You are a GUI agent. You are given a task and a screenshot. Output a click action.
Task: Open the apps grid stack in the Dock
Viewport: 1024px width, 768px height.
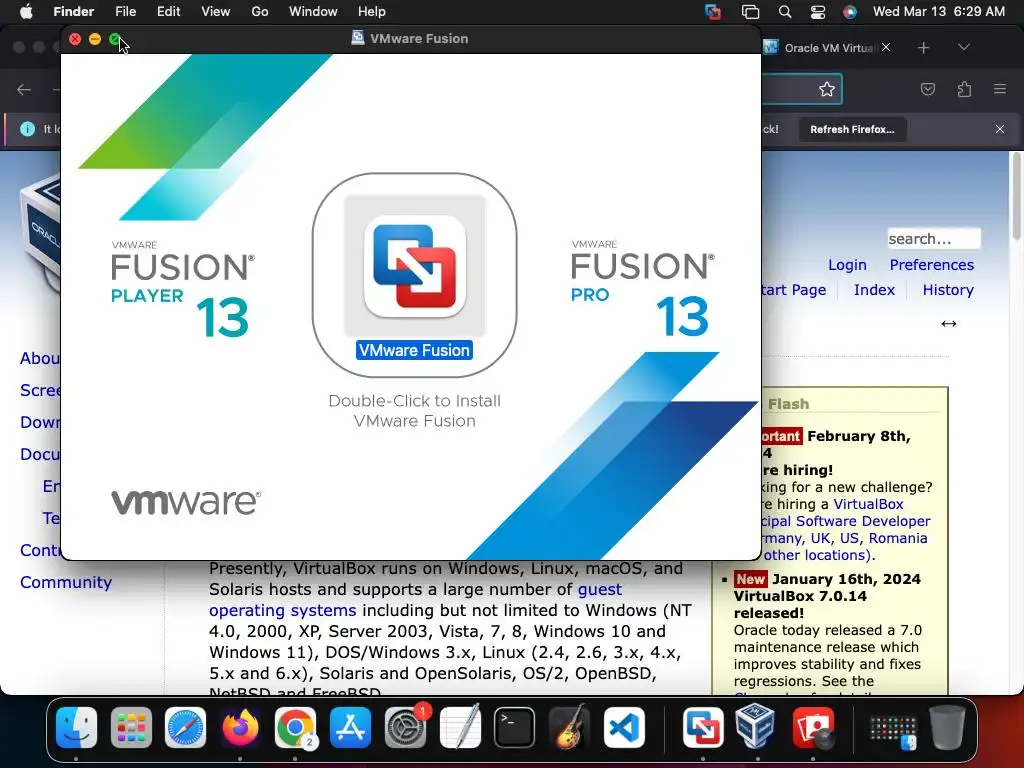click(x=893, y=729)
